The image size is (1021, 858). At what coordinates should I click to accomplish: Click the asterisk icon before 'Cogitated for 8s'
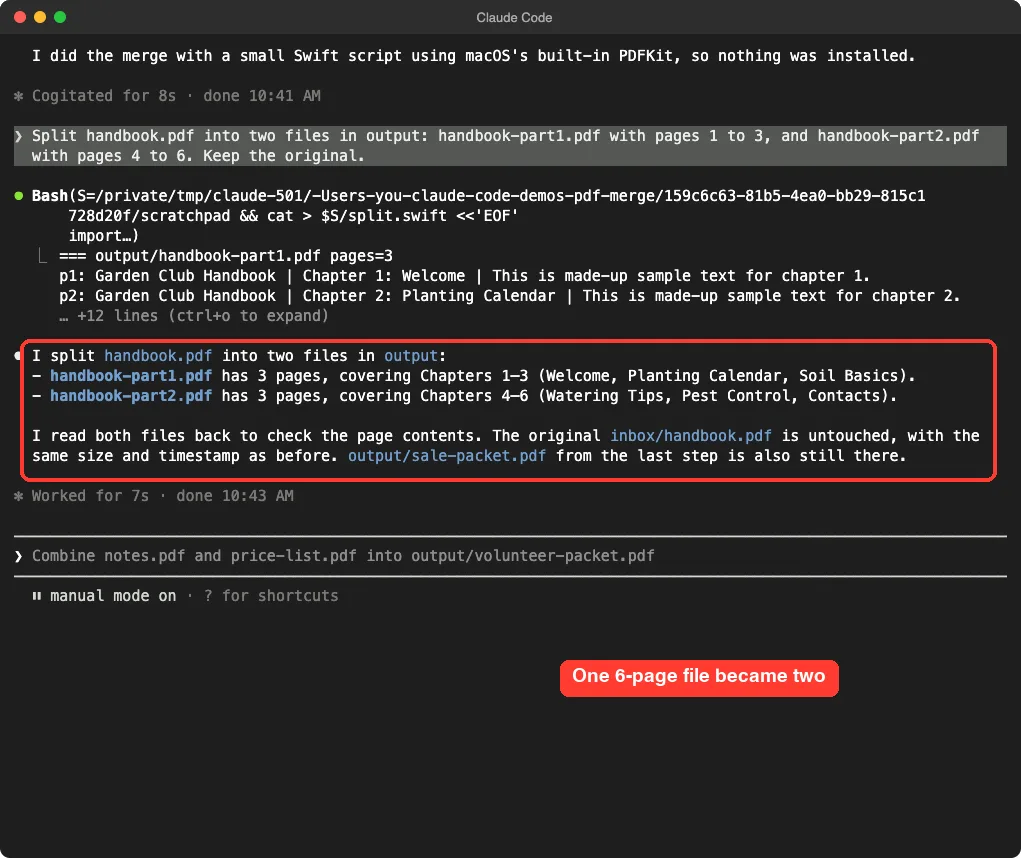point(18,96)
